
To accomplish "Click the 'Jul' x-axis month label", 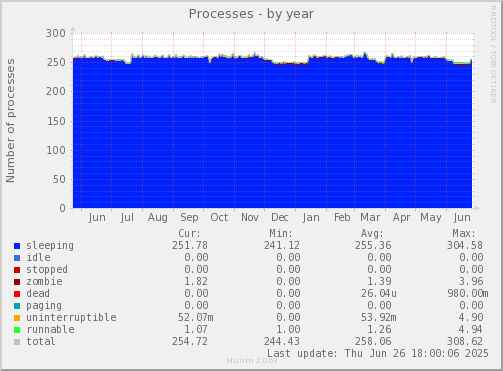I will point(127,218).
